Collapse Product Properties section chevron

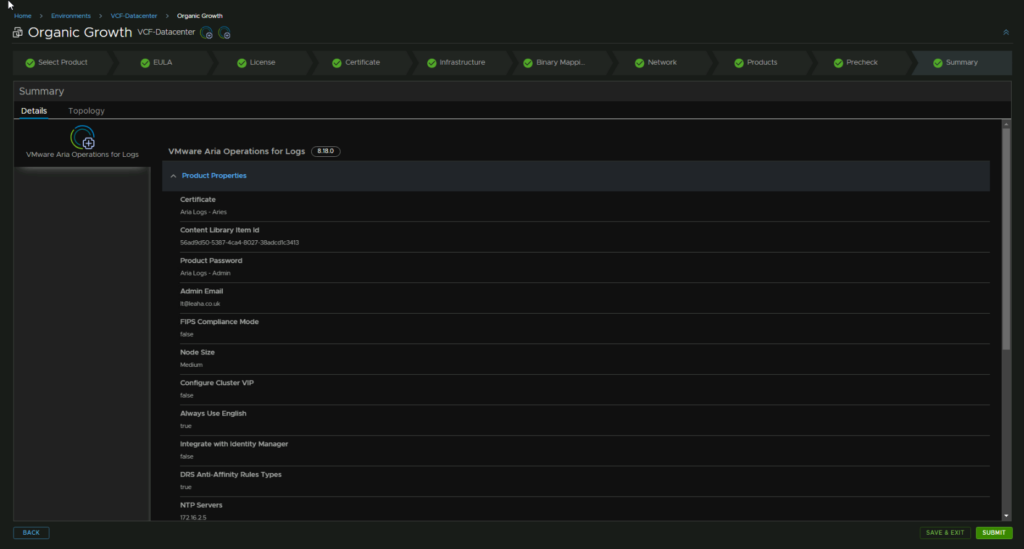coord(173,176)
